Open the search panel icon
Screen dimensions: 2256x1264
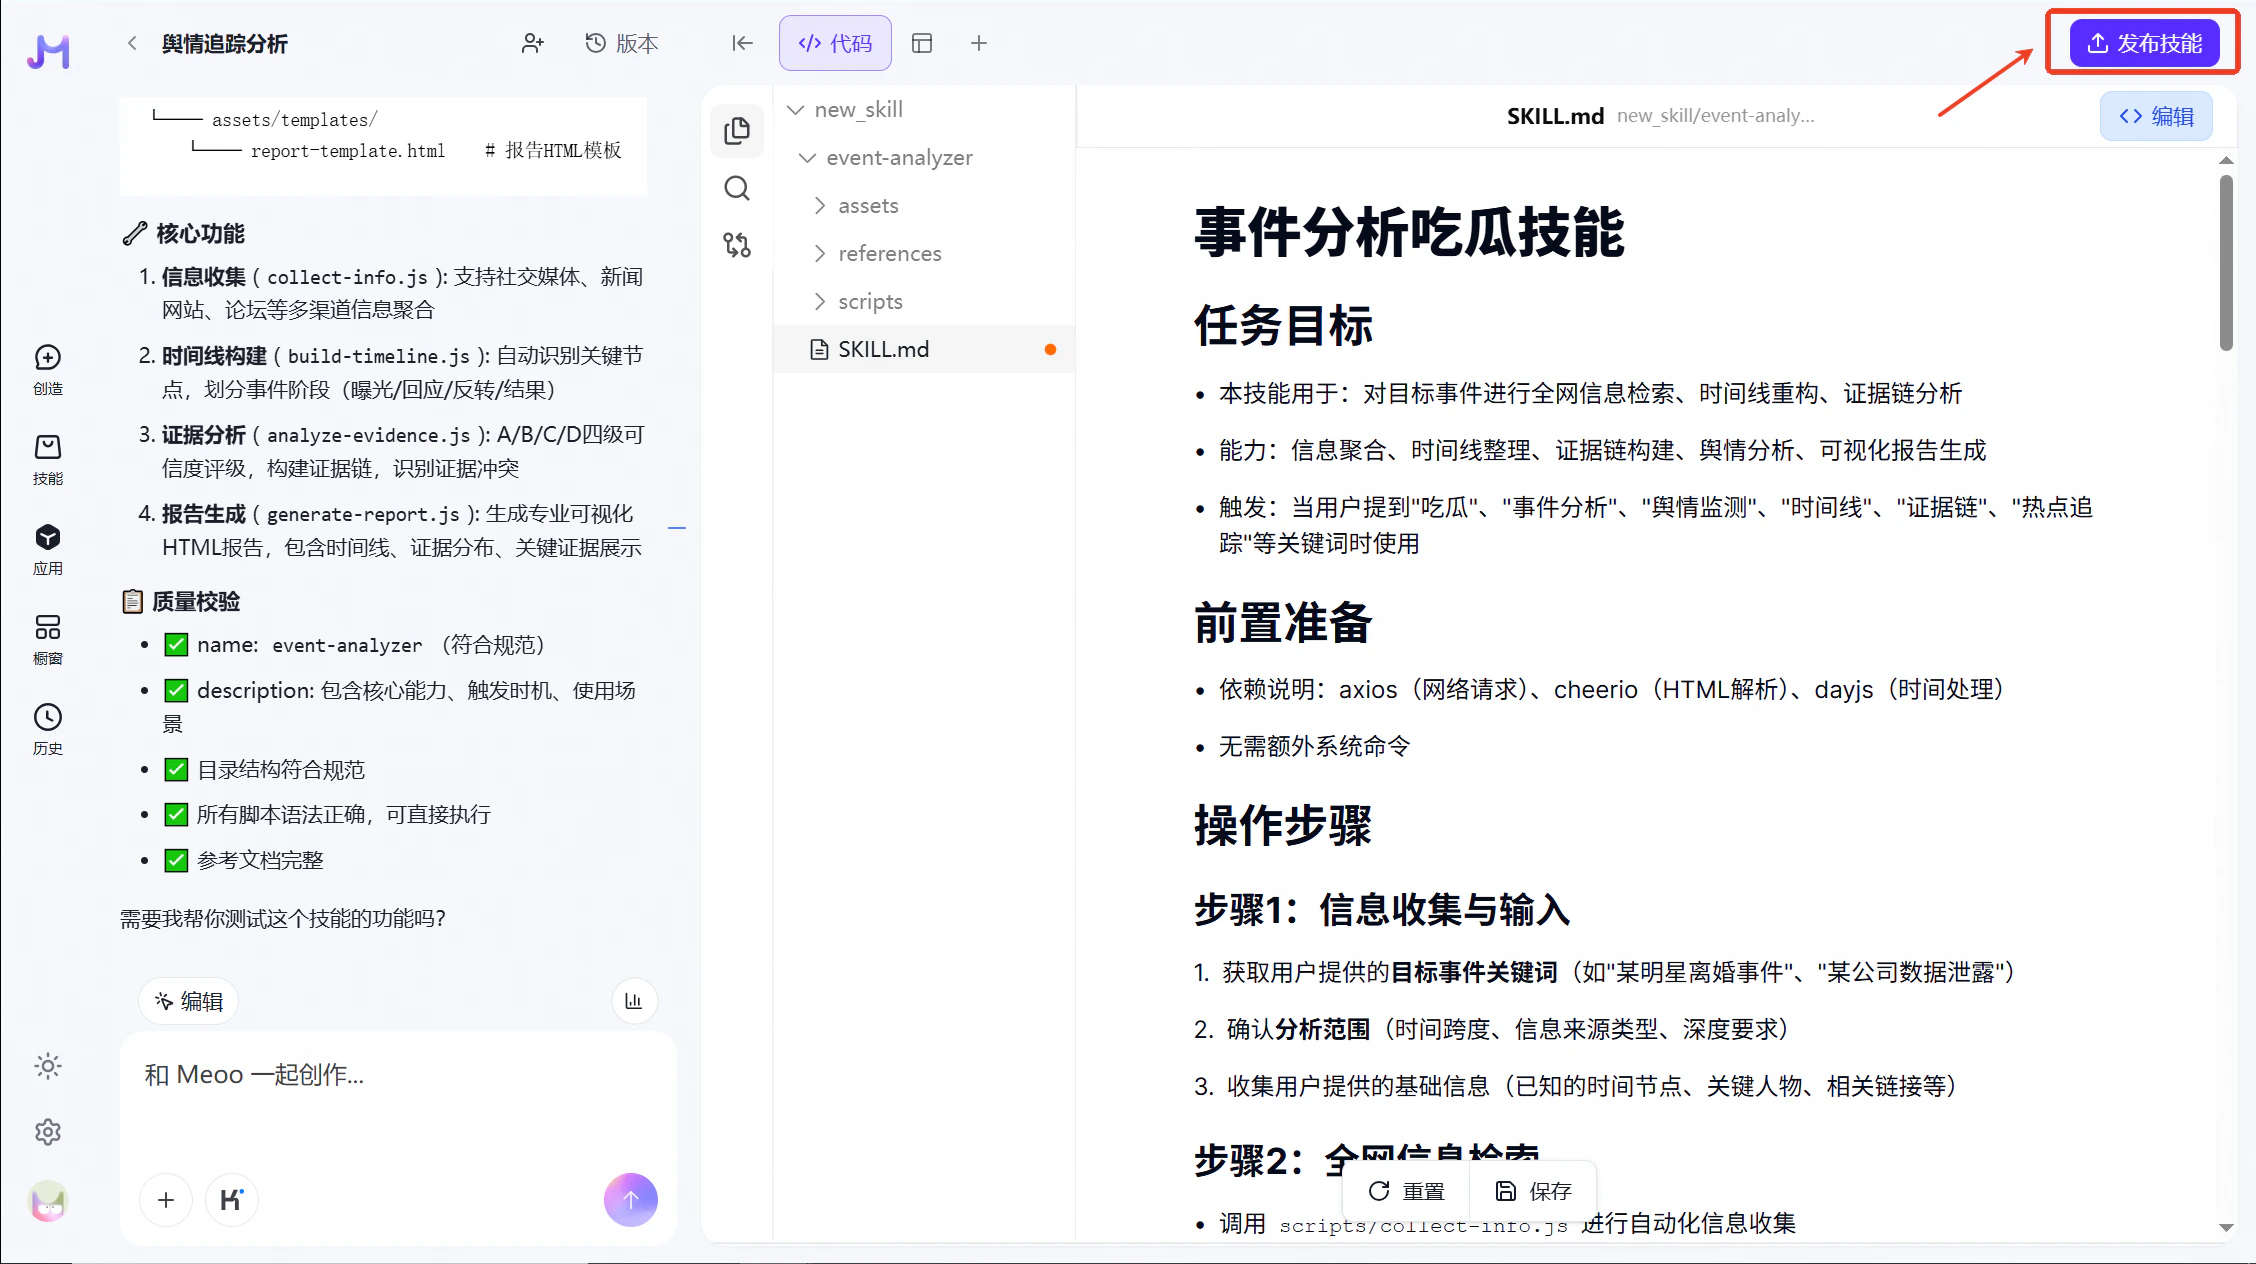pyautogui.click(x=737, y=188)
